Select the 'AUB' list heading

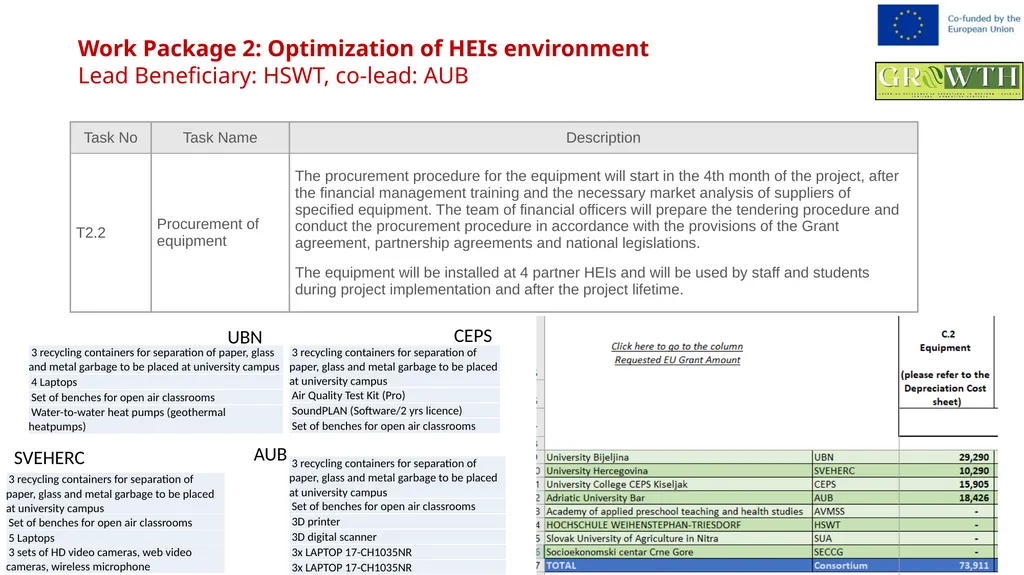(x=270, y=455)
